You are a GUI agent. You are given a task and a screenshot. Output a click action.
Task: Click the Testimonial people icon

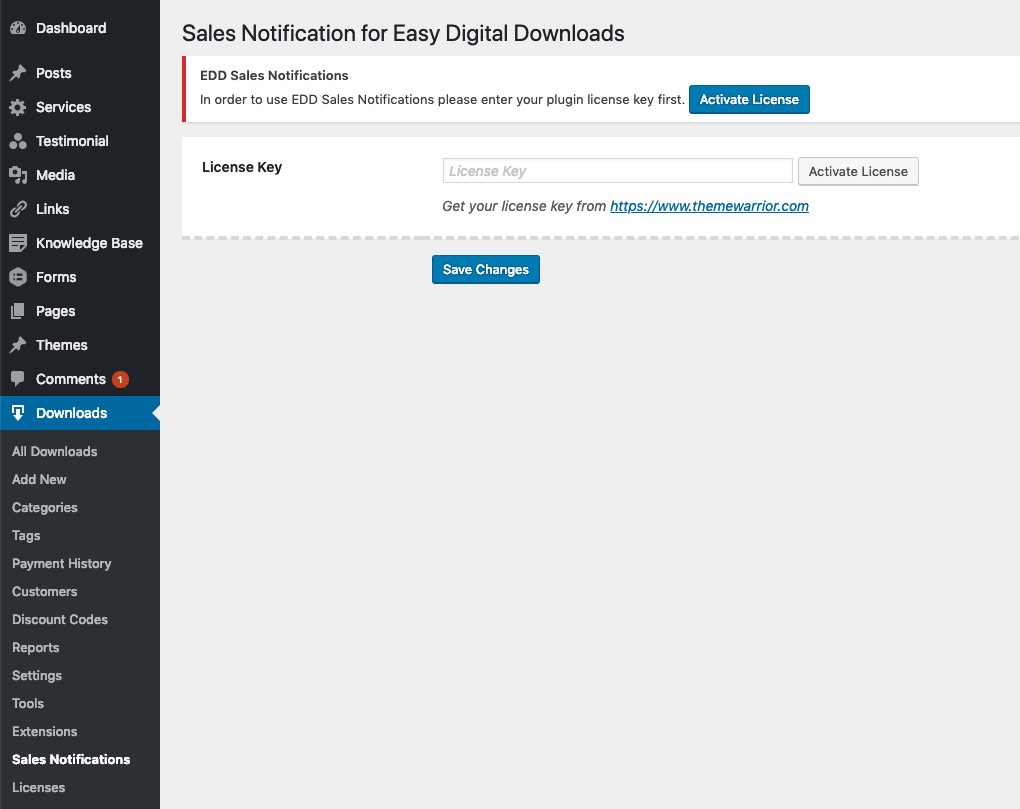point(18,141)
